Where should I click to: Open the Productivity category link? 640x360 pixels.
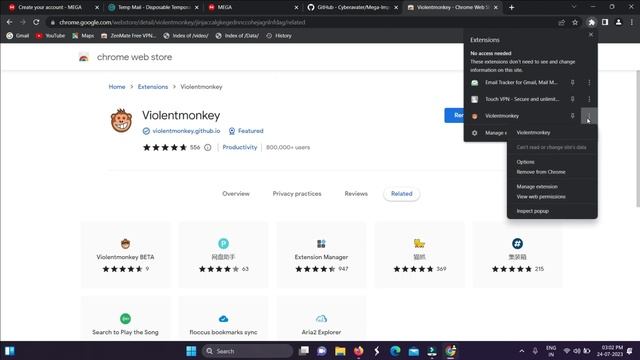pos(240,147)
